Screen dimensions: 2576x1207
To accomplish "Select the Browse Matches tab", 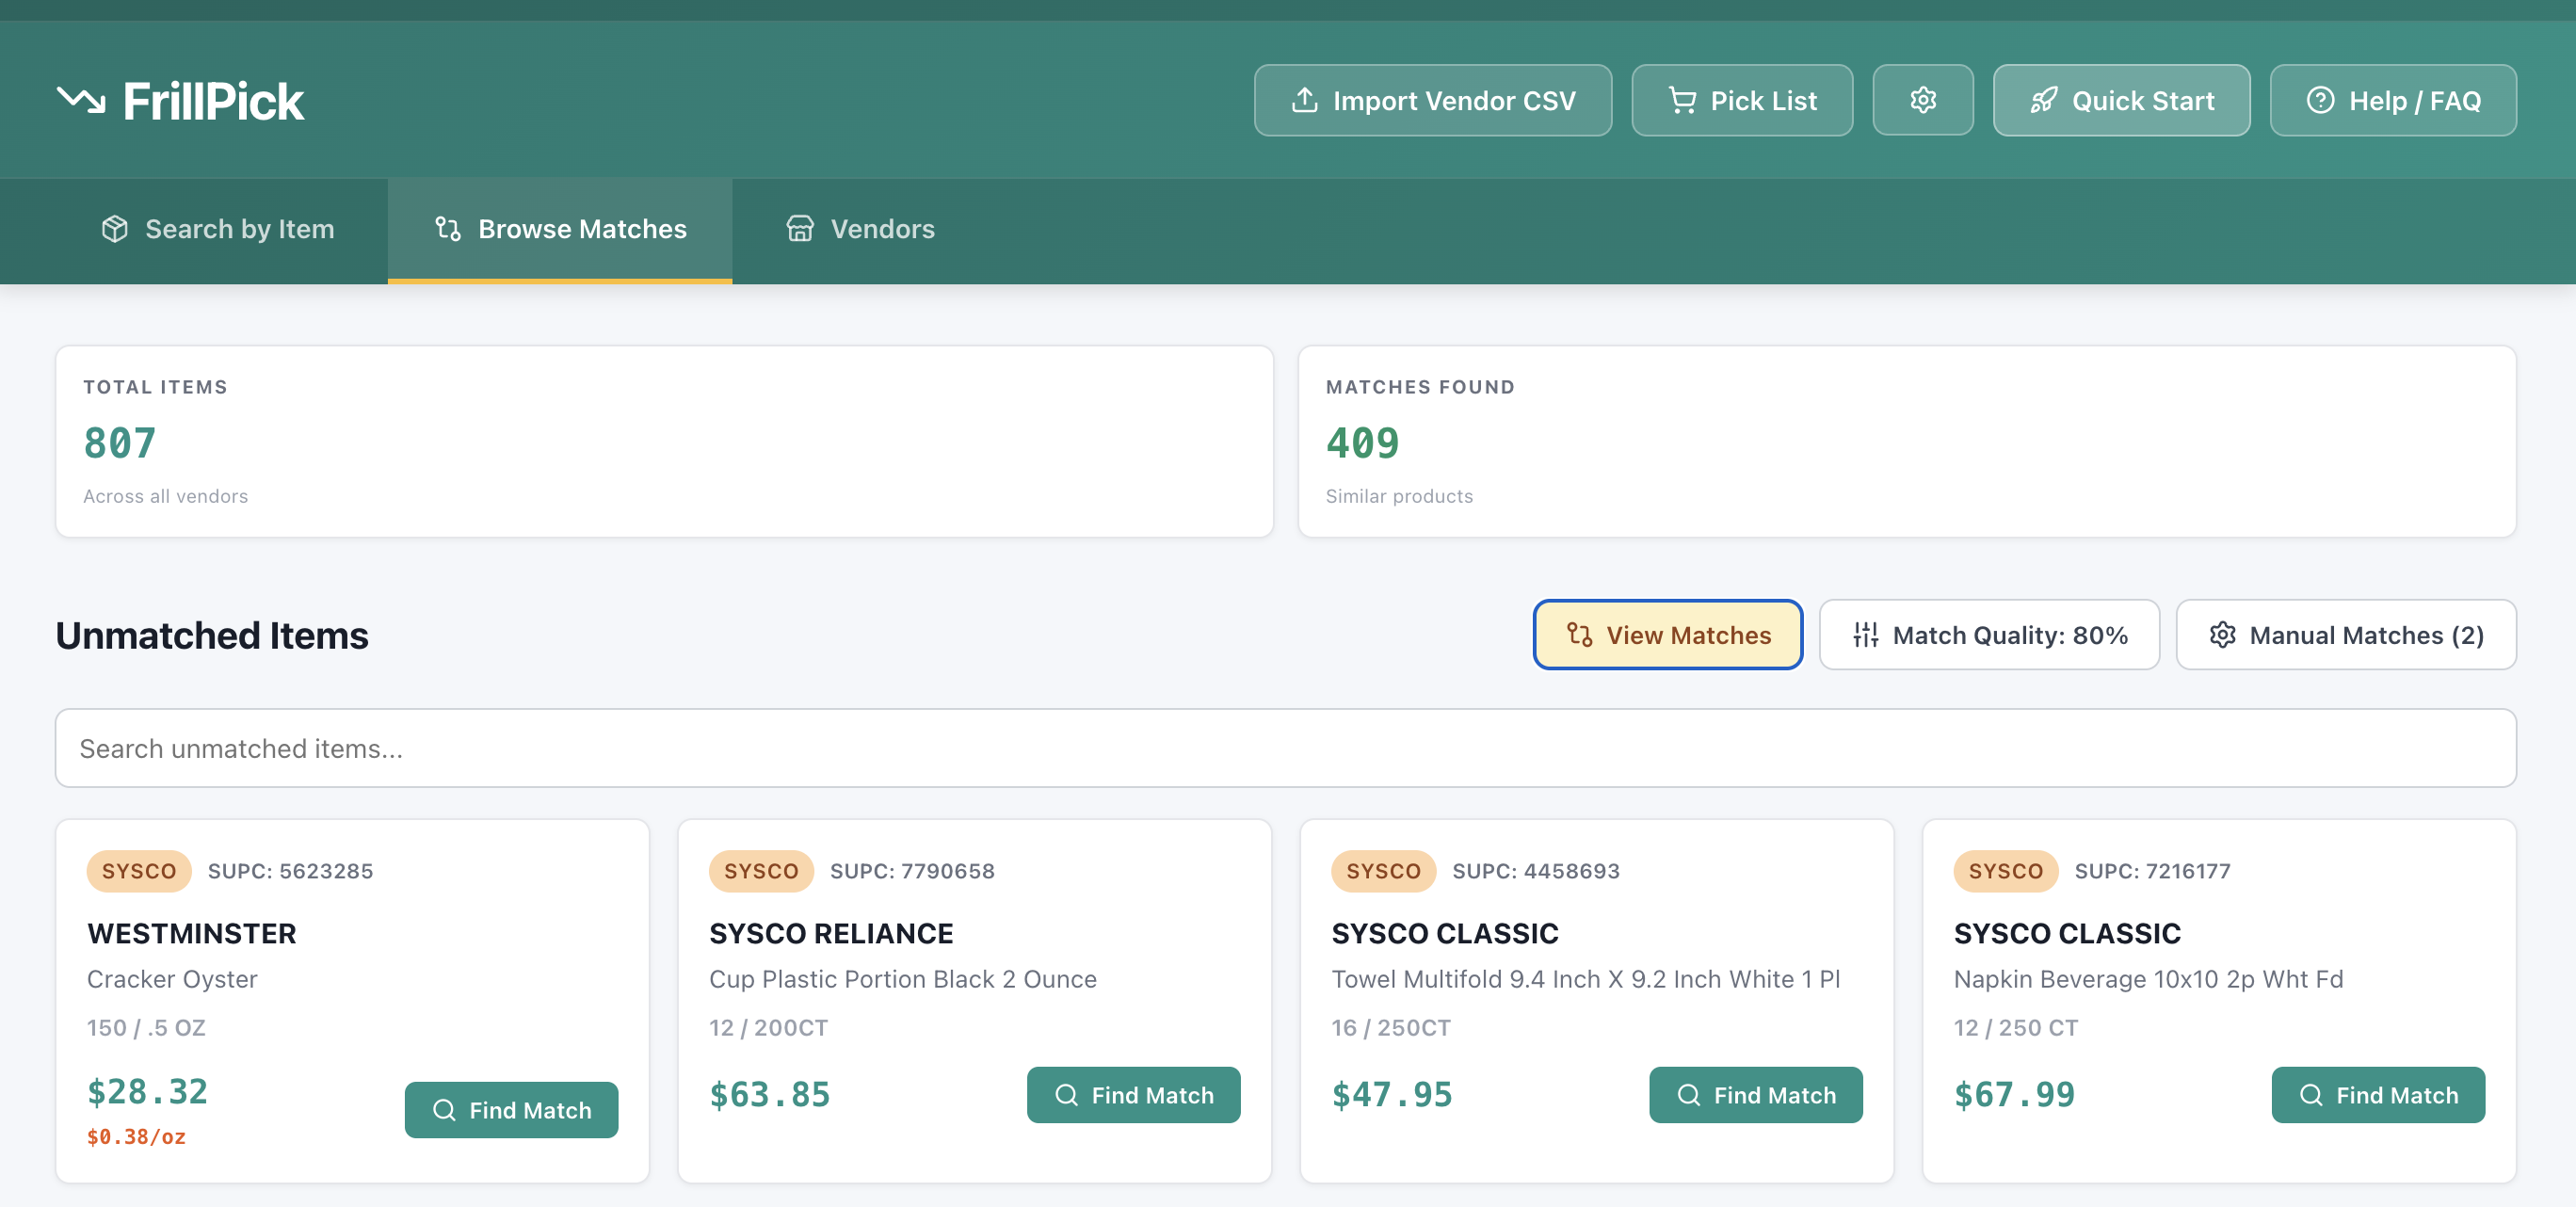I will point(560,229).
